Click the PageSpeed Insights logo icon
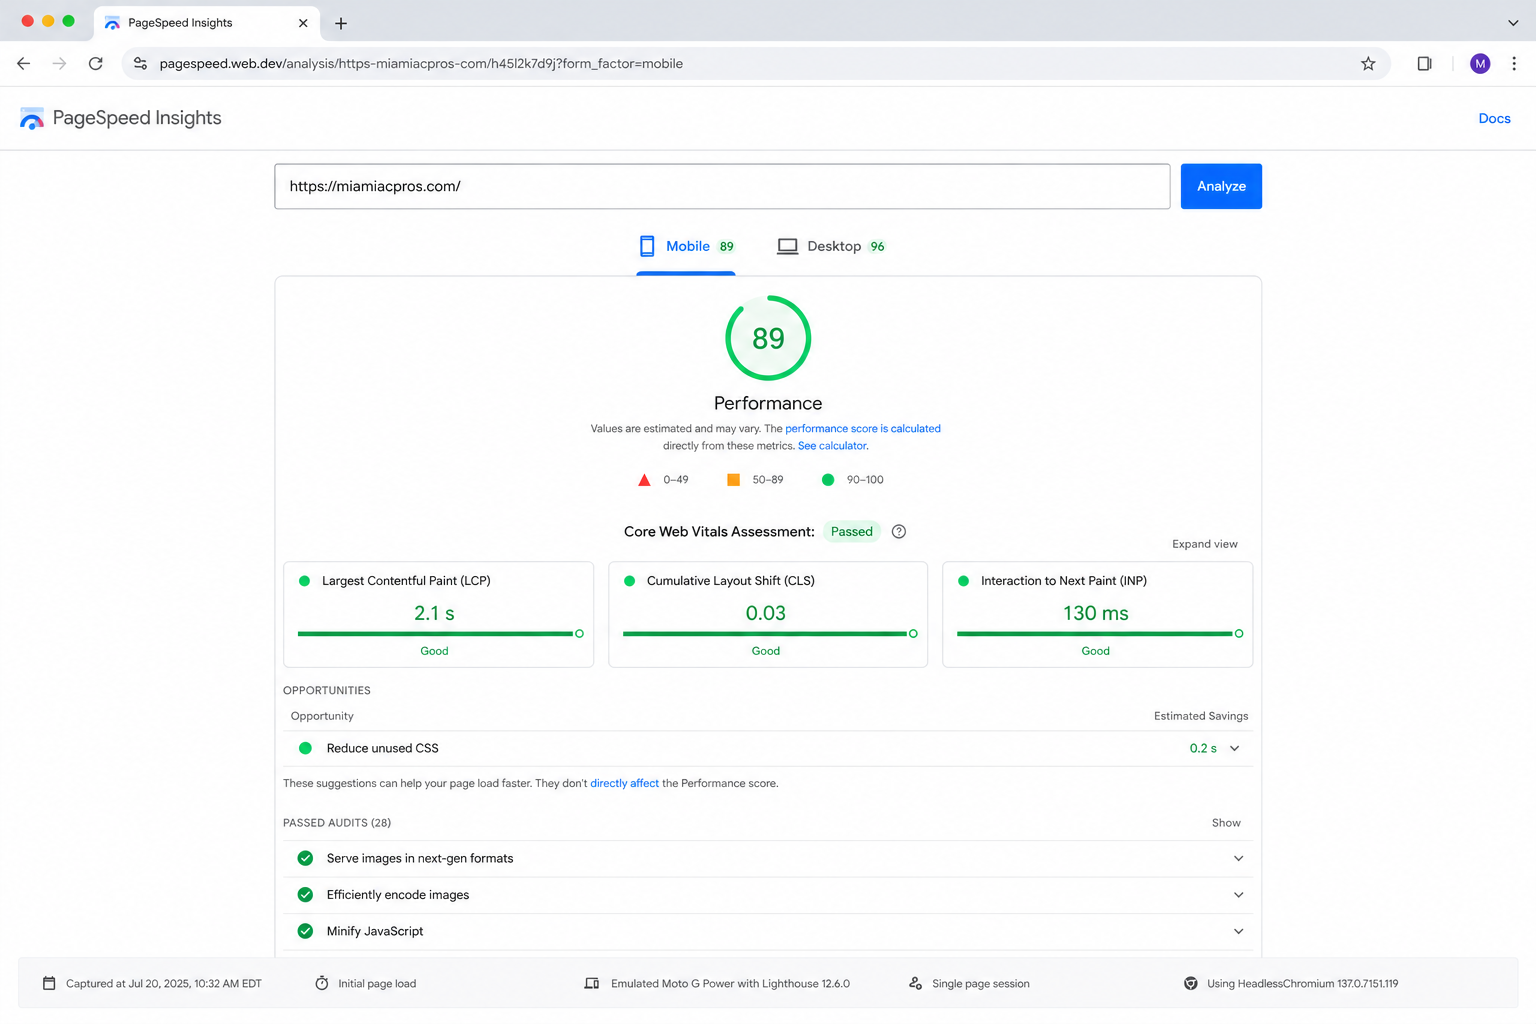 pyautogui.click(x=32, y=118)
